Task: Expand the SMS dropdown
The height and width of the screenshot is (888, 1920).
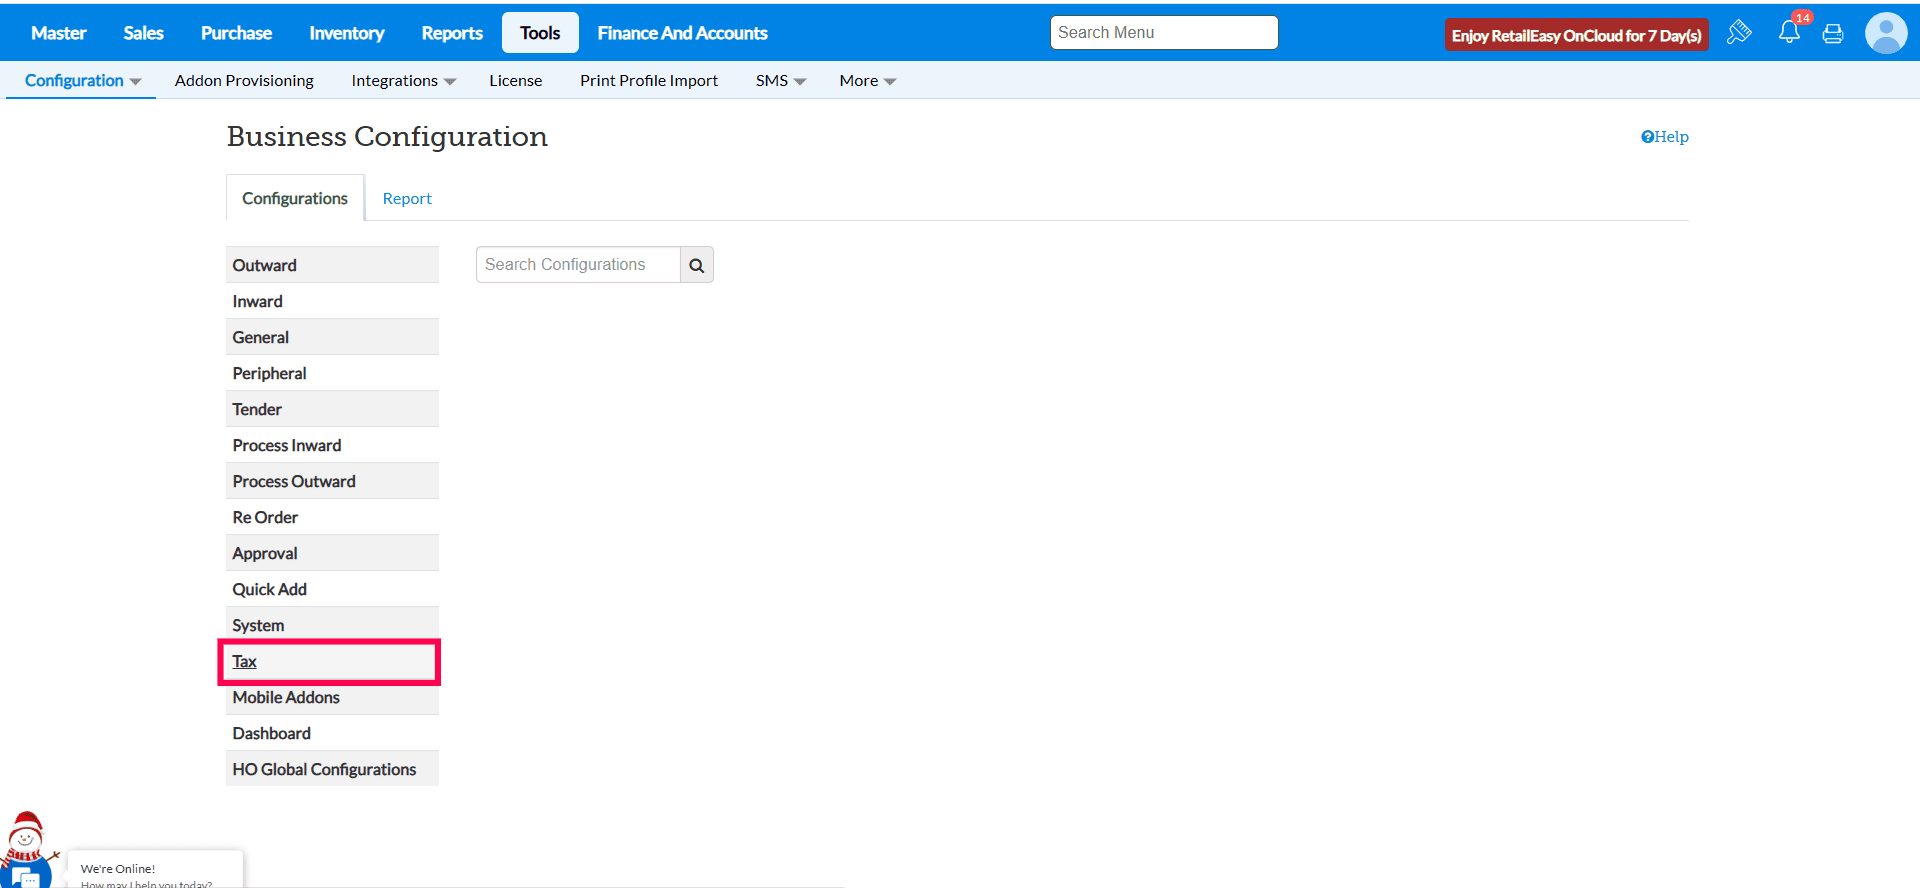Action: (780, 81)
